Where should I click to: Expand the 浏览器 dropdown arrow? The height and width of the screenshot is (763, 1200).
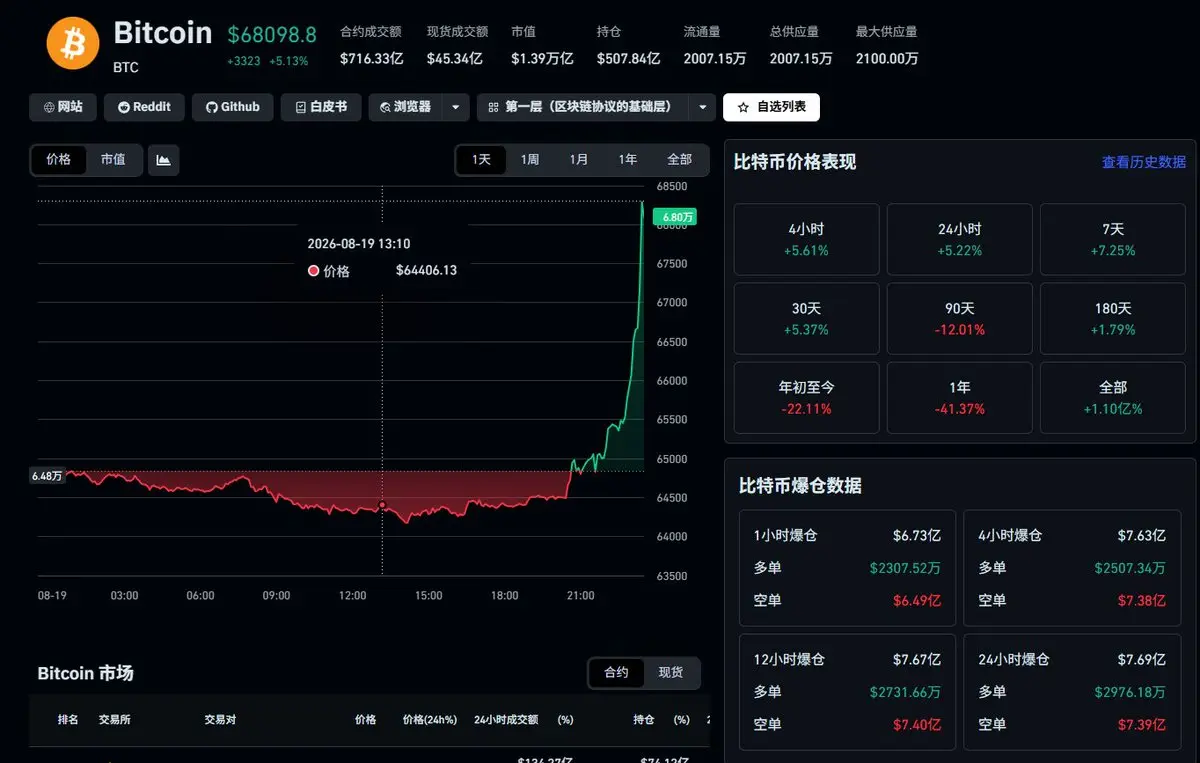tap(456, 107)
